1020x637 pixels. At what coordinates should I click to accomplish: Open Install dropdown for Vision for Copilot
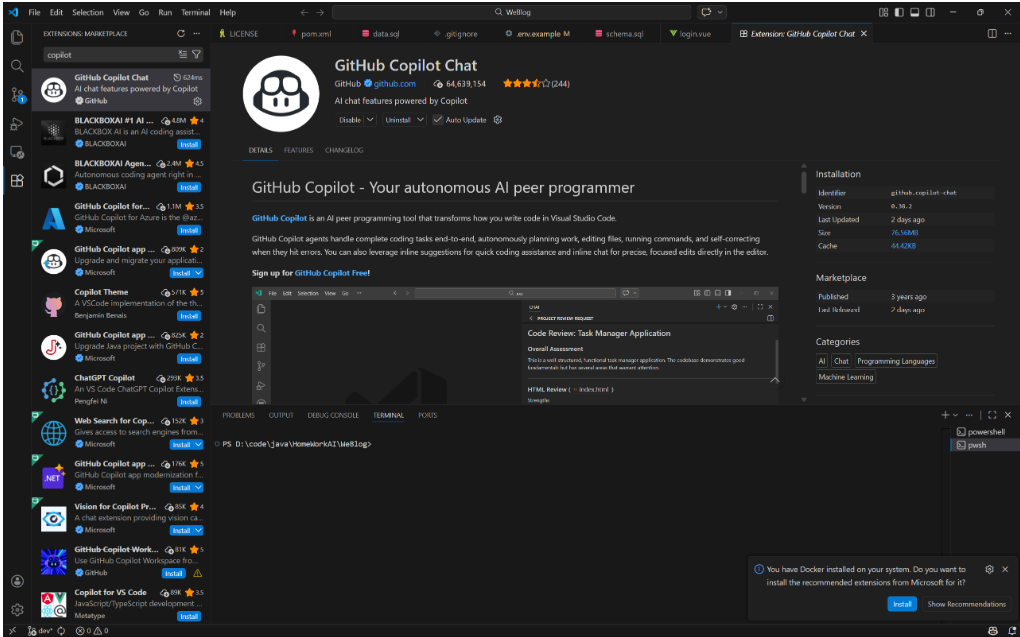[199, 530]
